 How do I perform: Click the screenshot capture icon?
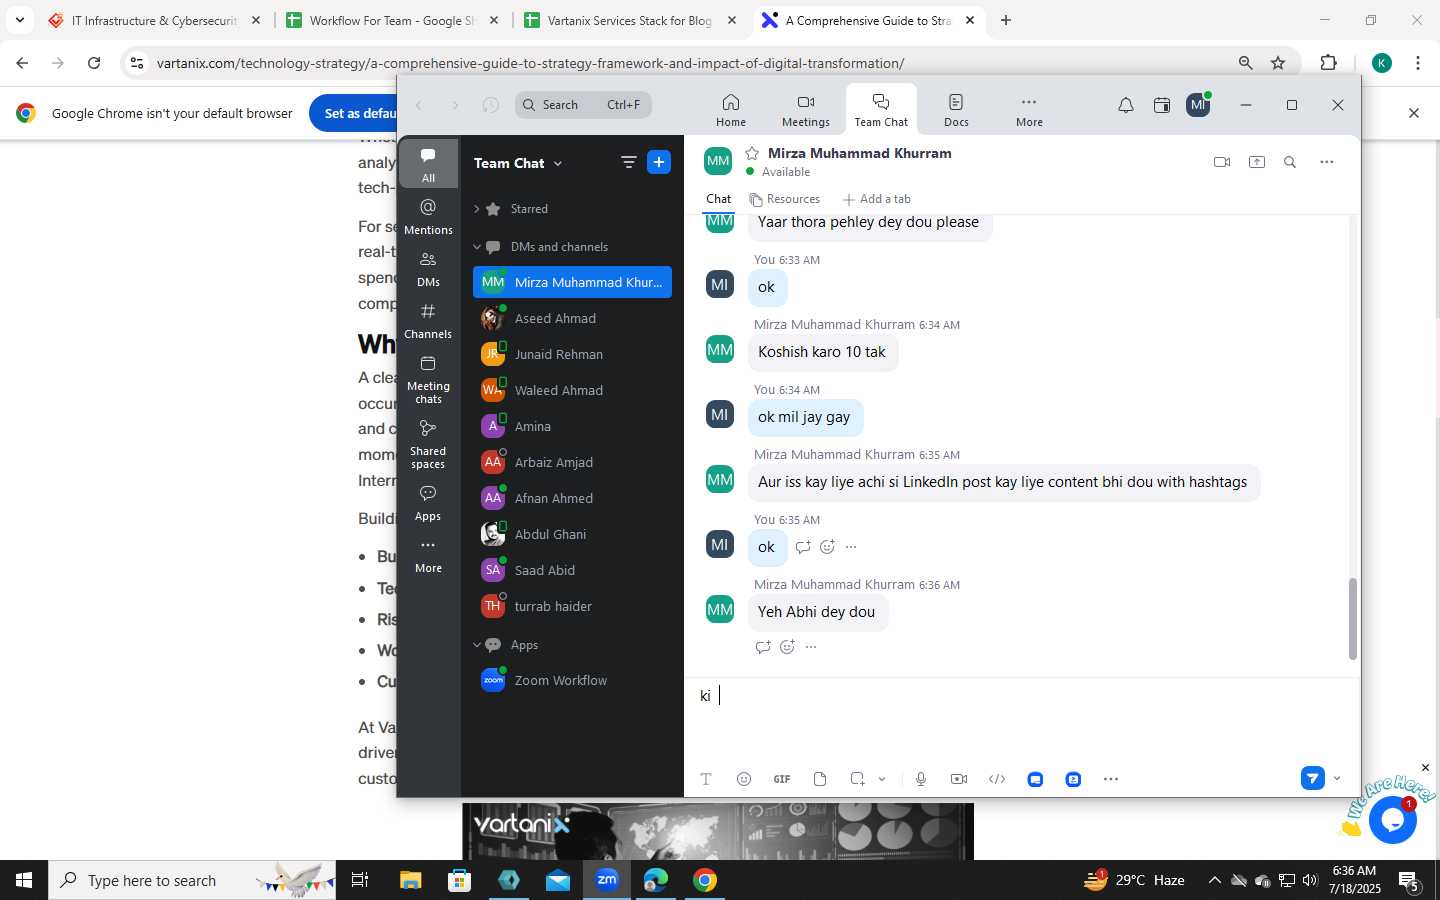coord(857,779)
